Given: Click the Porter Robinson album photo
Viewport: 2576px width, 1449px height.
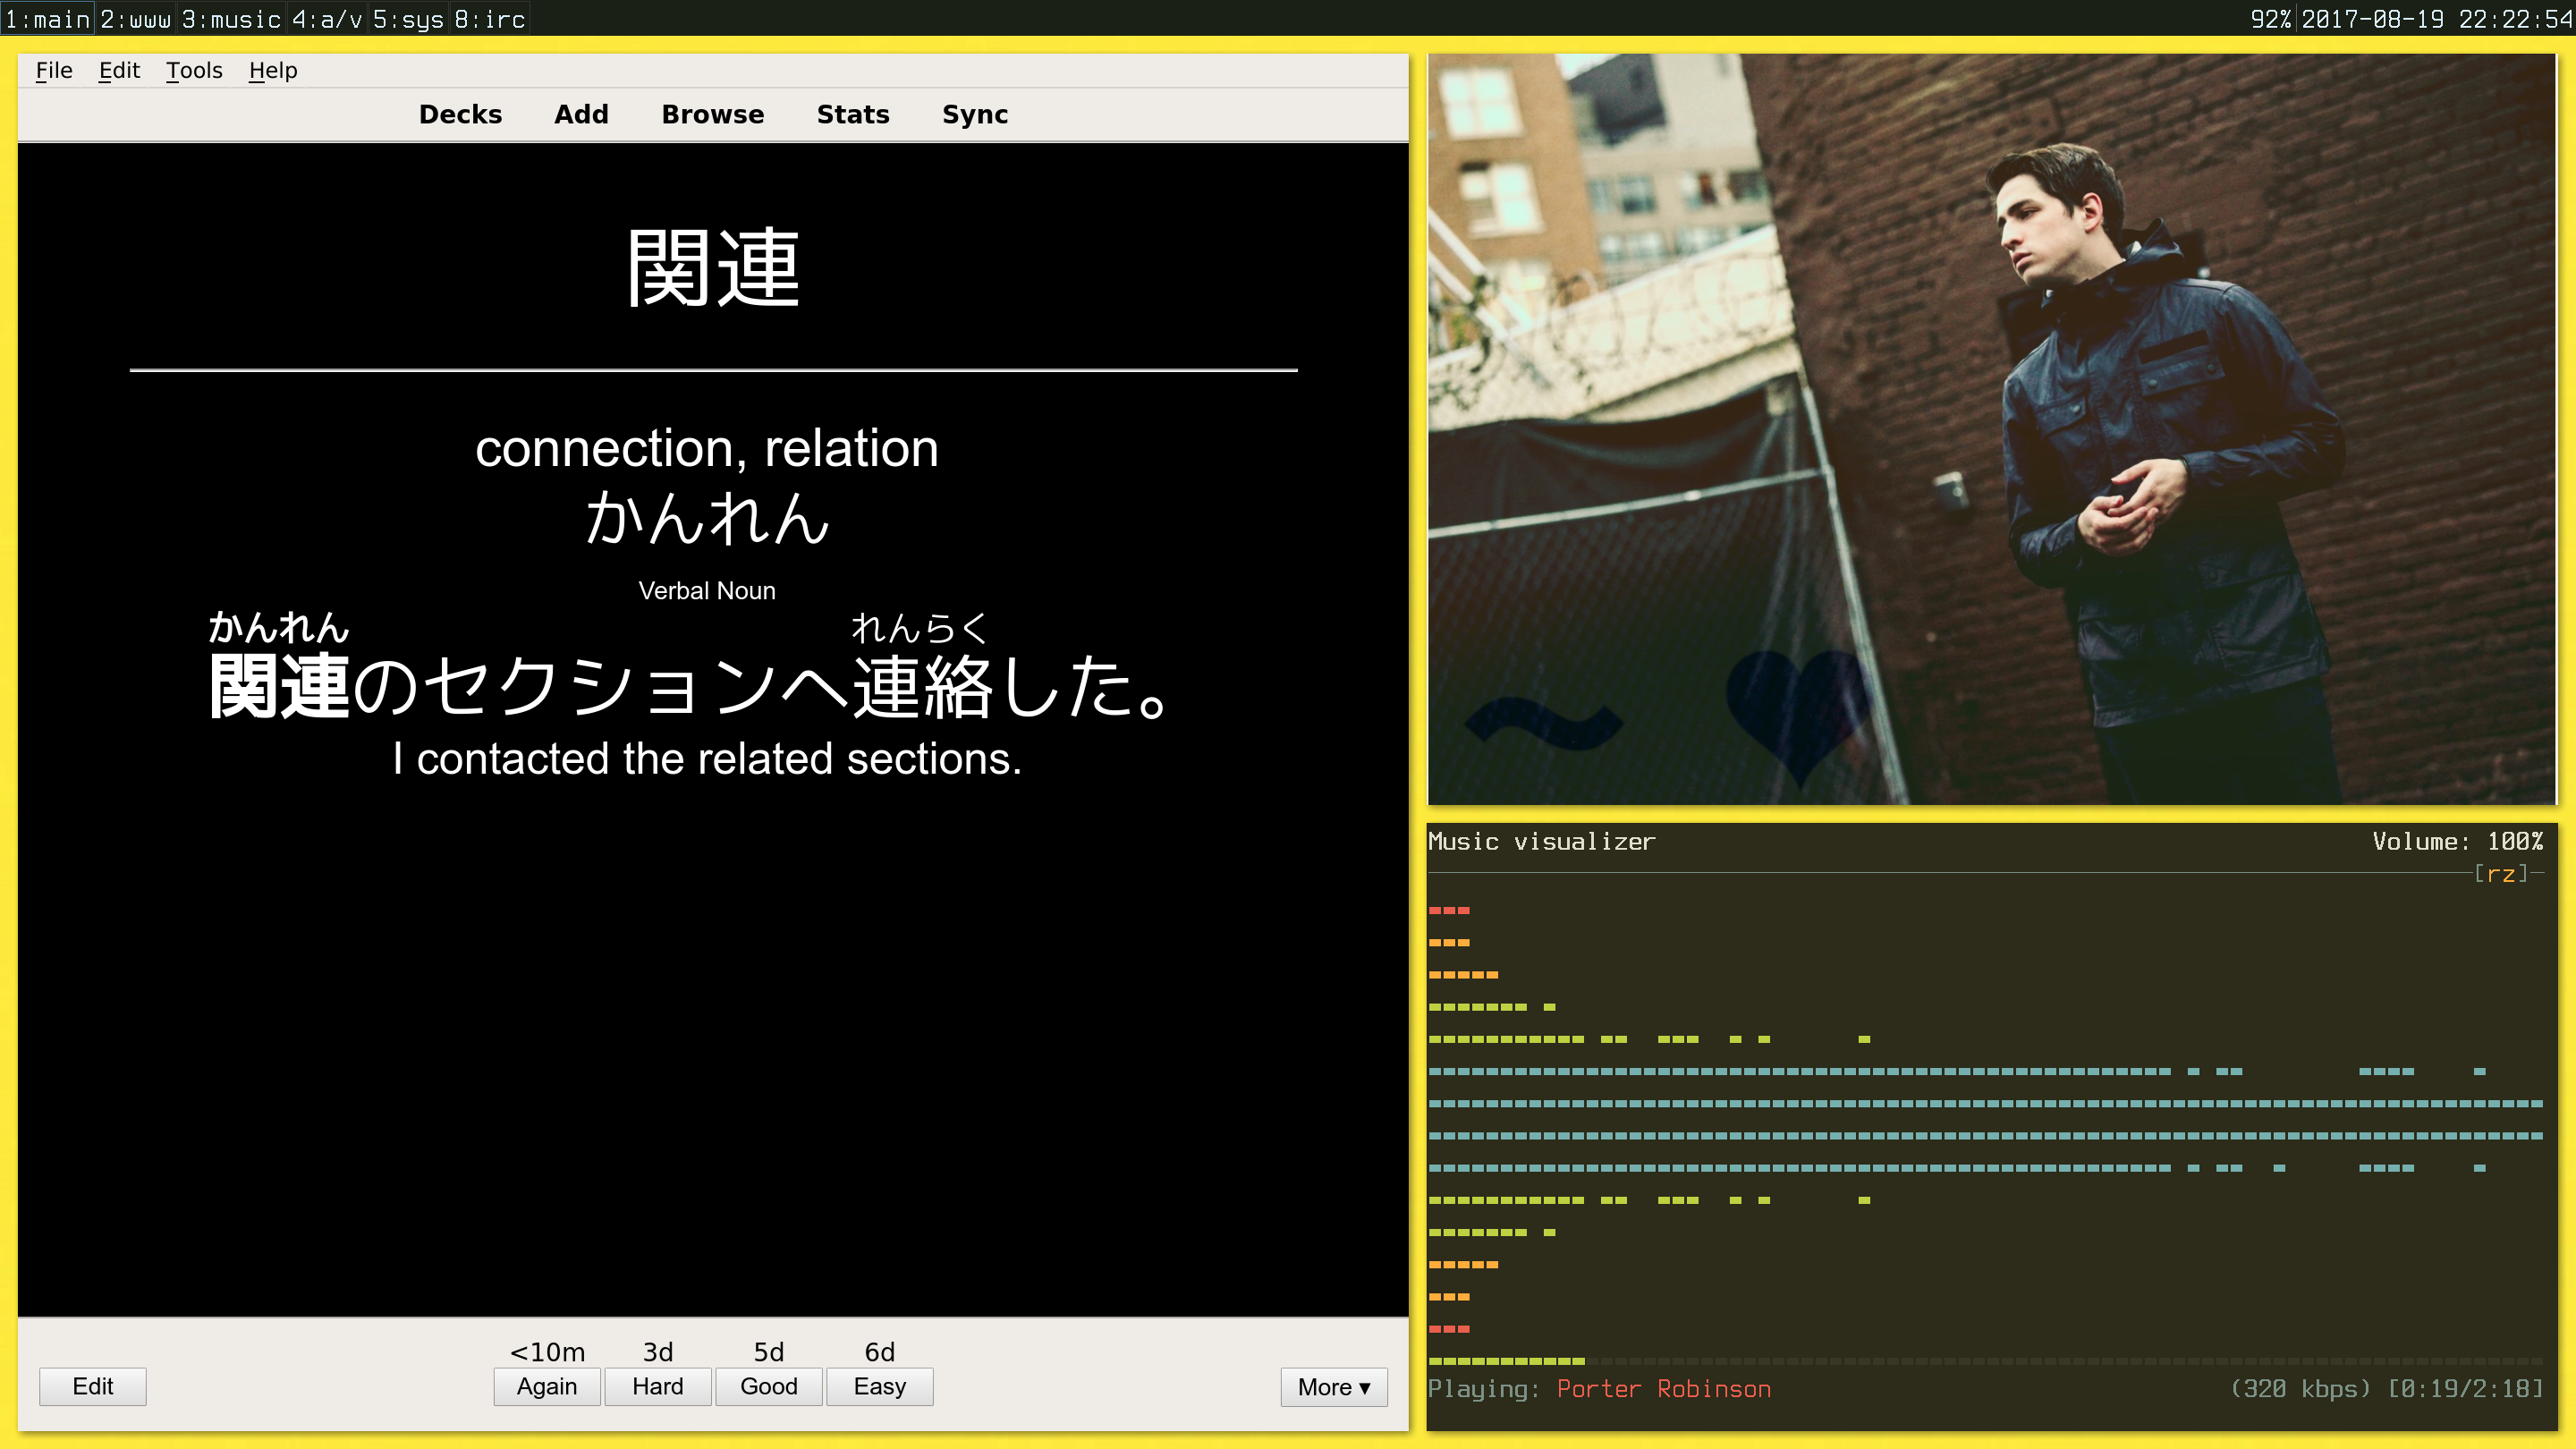Looking at the screenshot, I should (x=1990, y=430).
